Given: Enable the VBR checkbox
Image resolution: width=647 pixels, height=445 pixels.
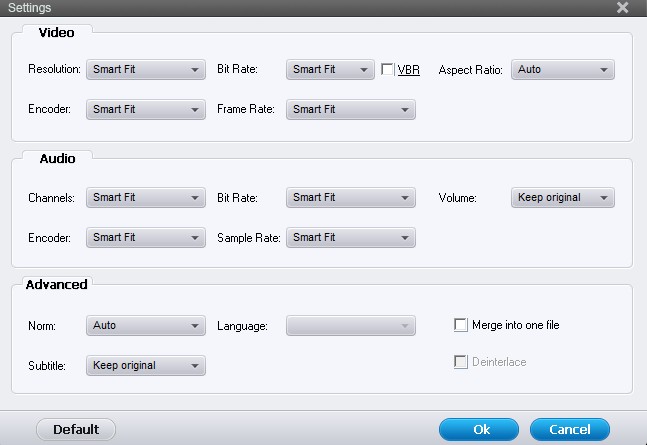Looking at the screenshot, I should (388, 70).
